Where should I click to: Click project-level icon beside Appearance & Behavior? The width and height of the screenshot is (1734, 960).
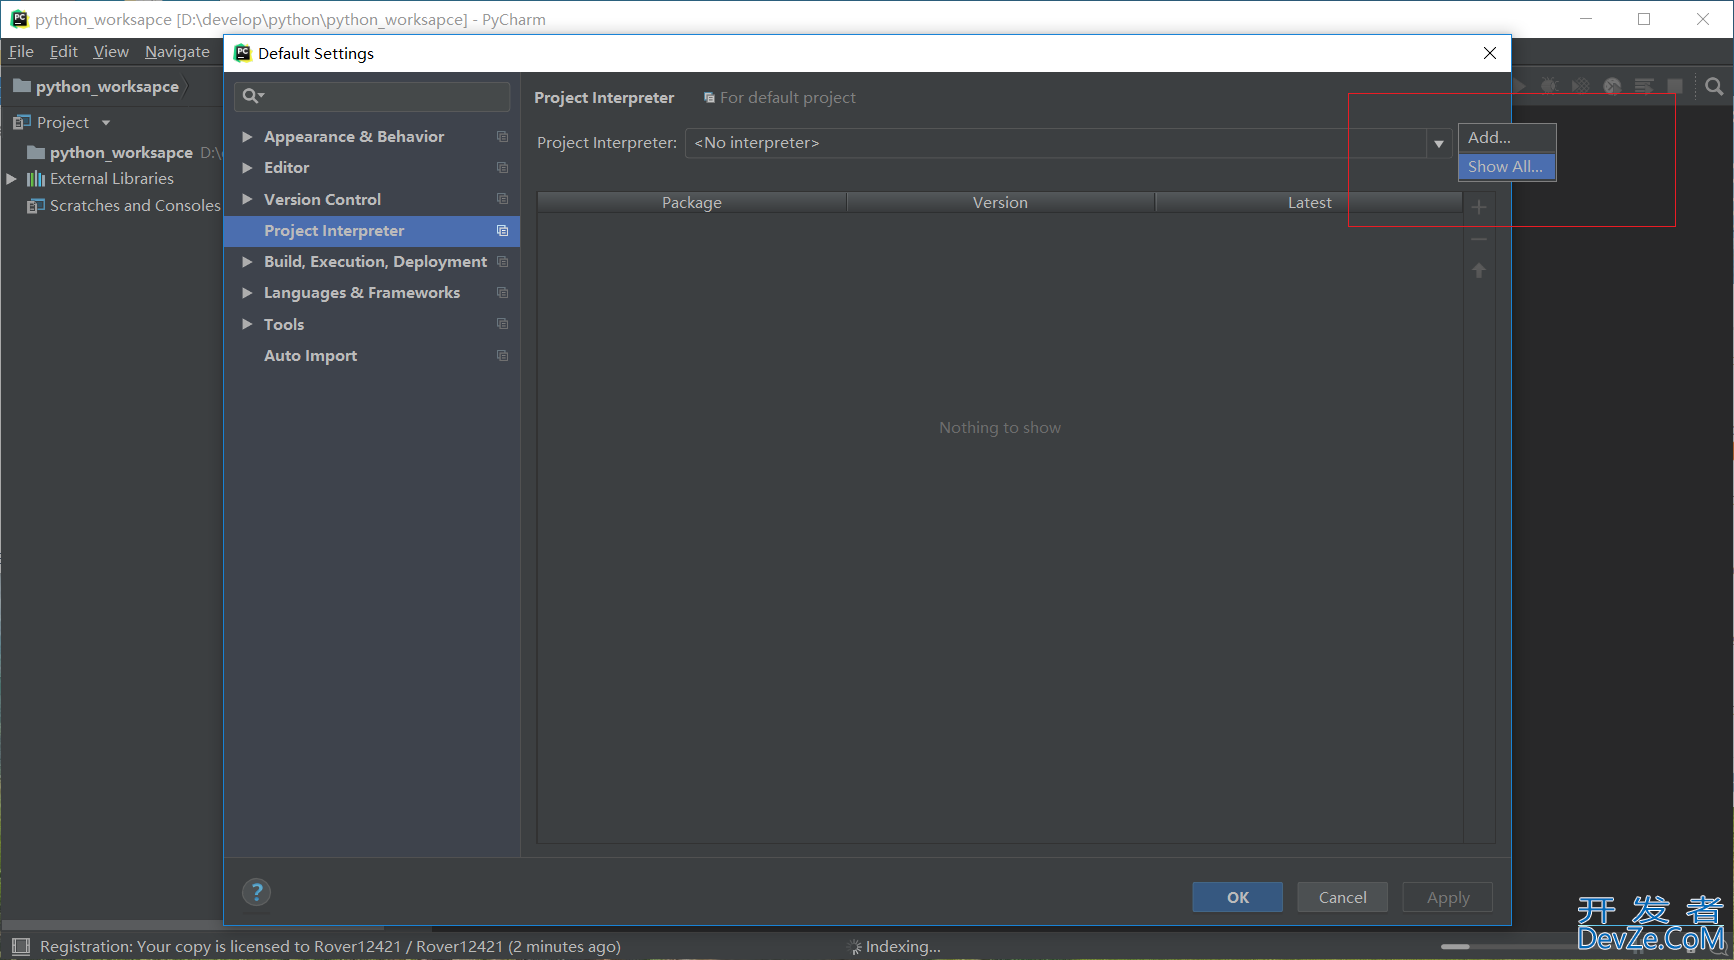click(503, 137)
